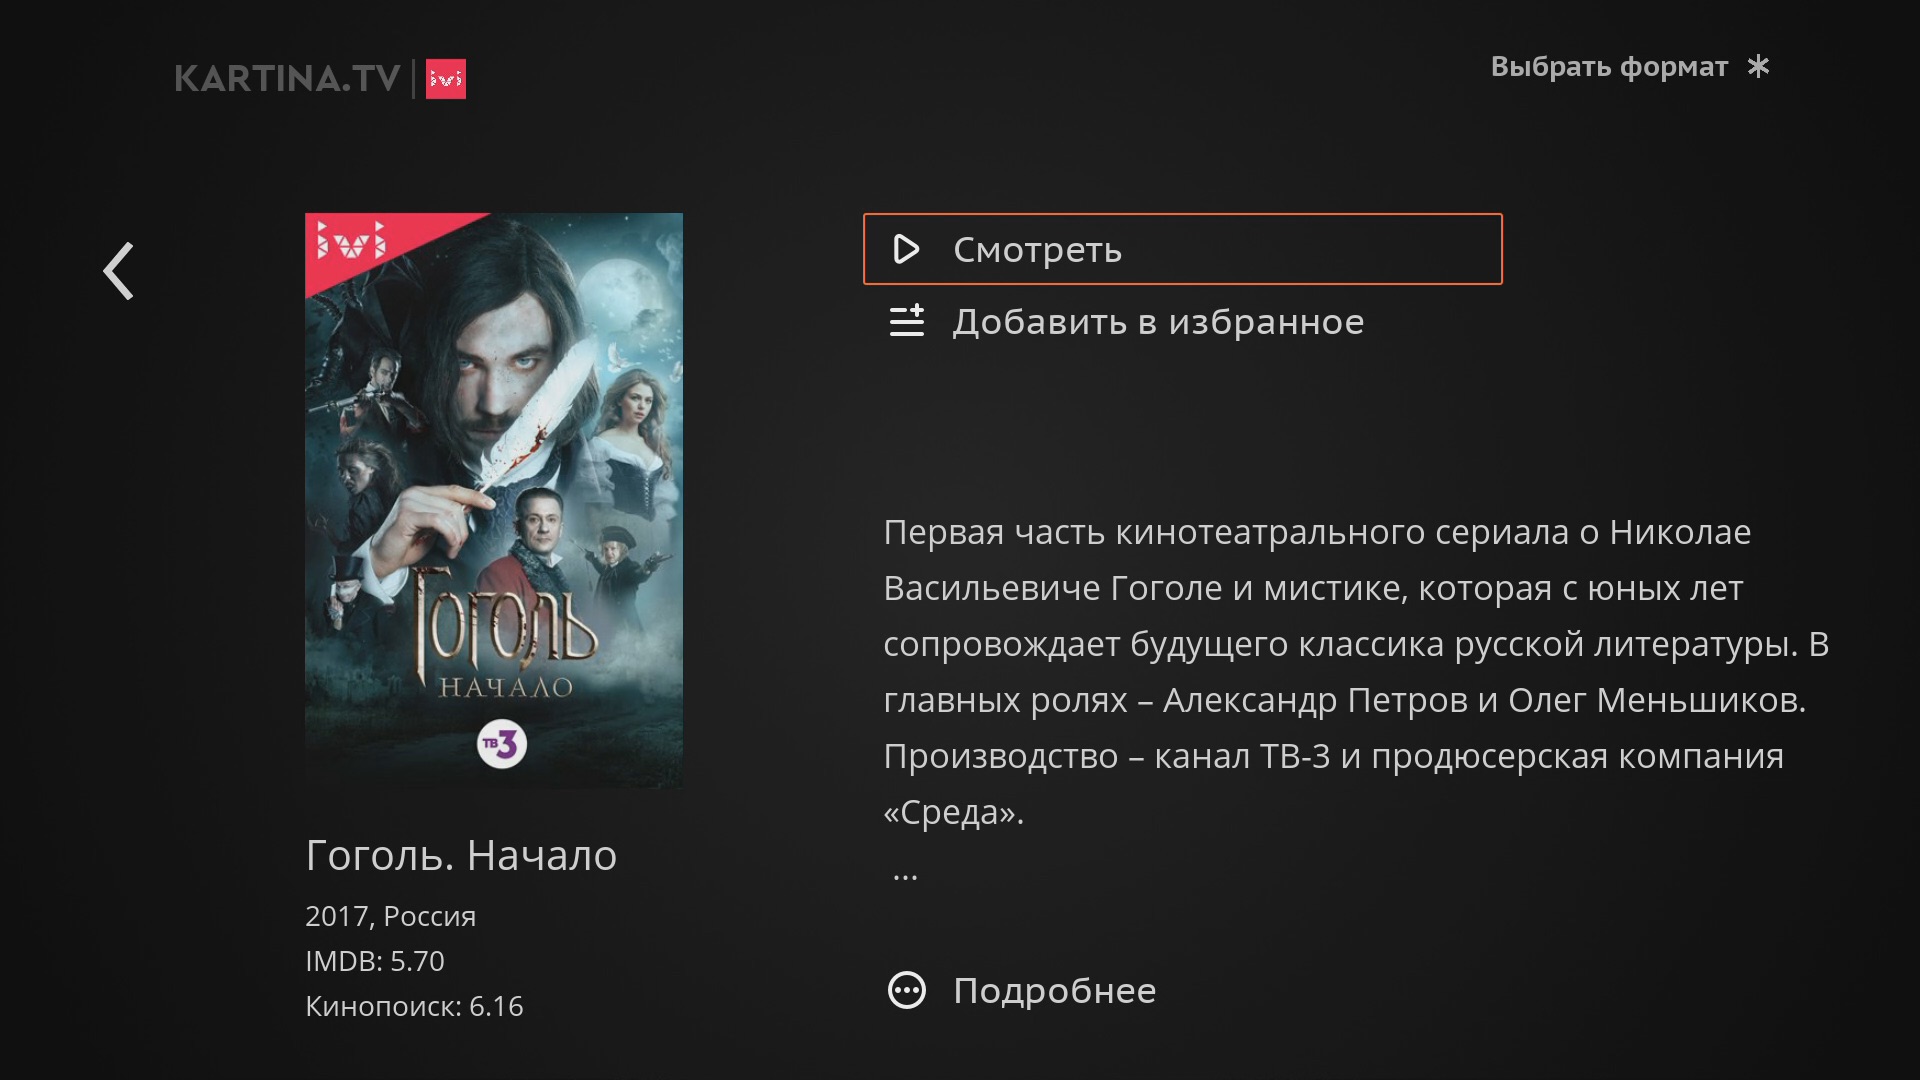This screenshot has height=1080, width=1920.
Task: Click the TV3 channel logo on poster
Action: [502, 744]
